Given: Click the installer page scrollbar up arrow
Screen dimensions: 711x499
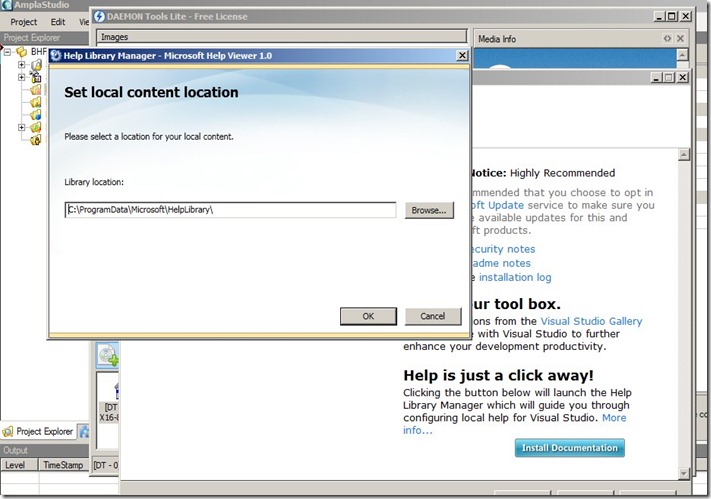Looking at the screenshot, I should (x=684, y=155).
